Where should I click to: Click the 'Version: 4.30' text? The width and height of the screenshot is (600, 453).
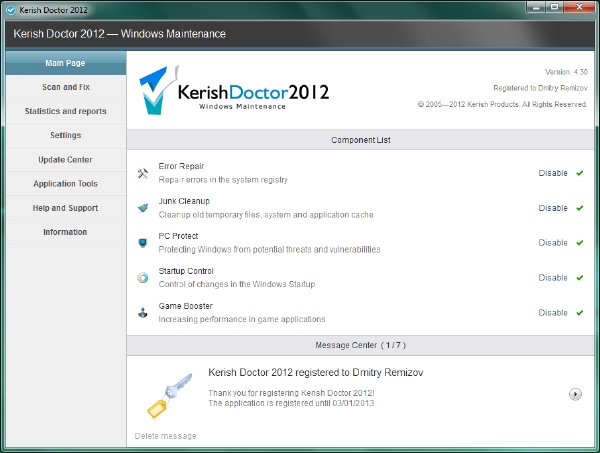coord(566,72)
